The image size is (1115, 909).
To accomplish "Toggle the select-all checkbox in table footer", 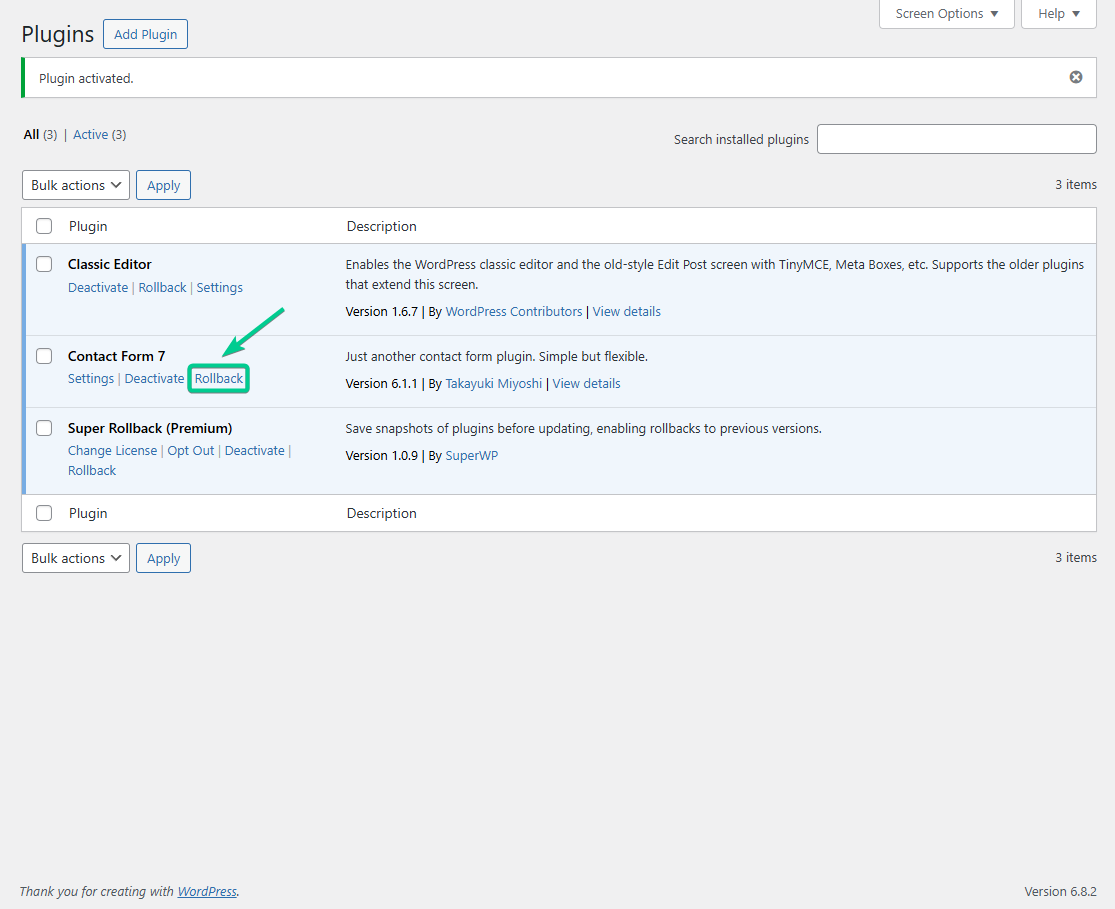I will tap(44, 513).
